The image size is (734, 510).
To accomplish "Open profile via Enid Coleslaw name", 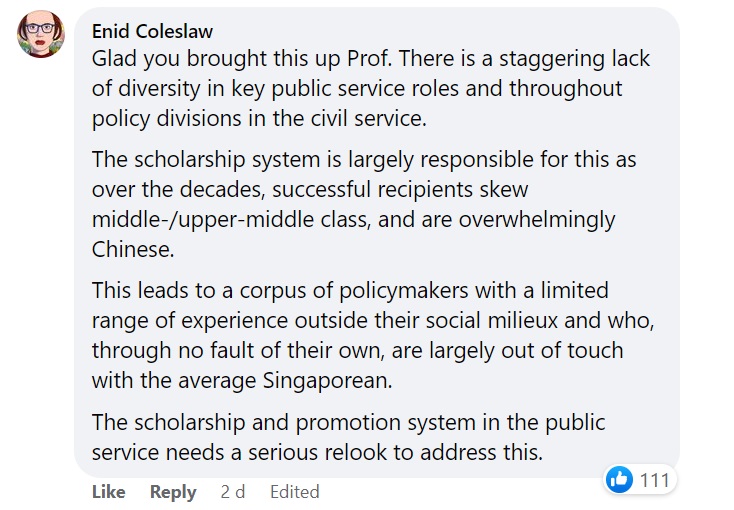I will click(x=152, y=31).
